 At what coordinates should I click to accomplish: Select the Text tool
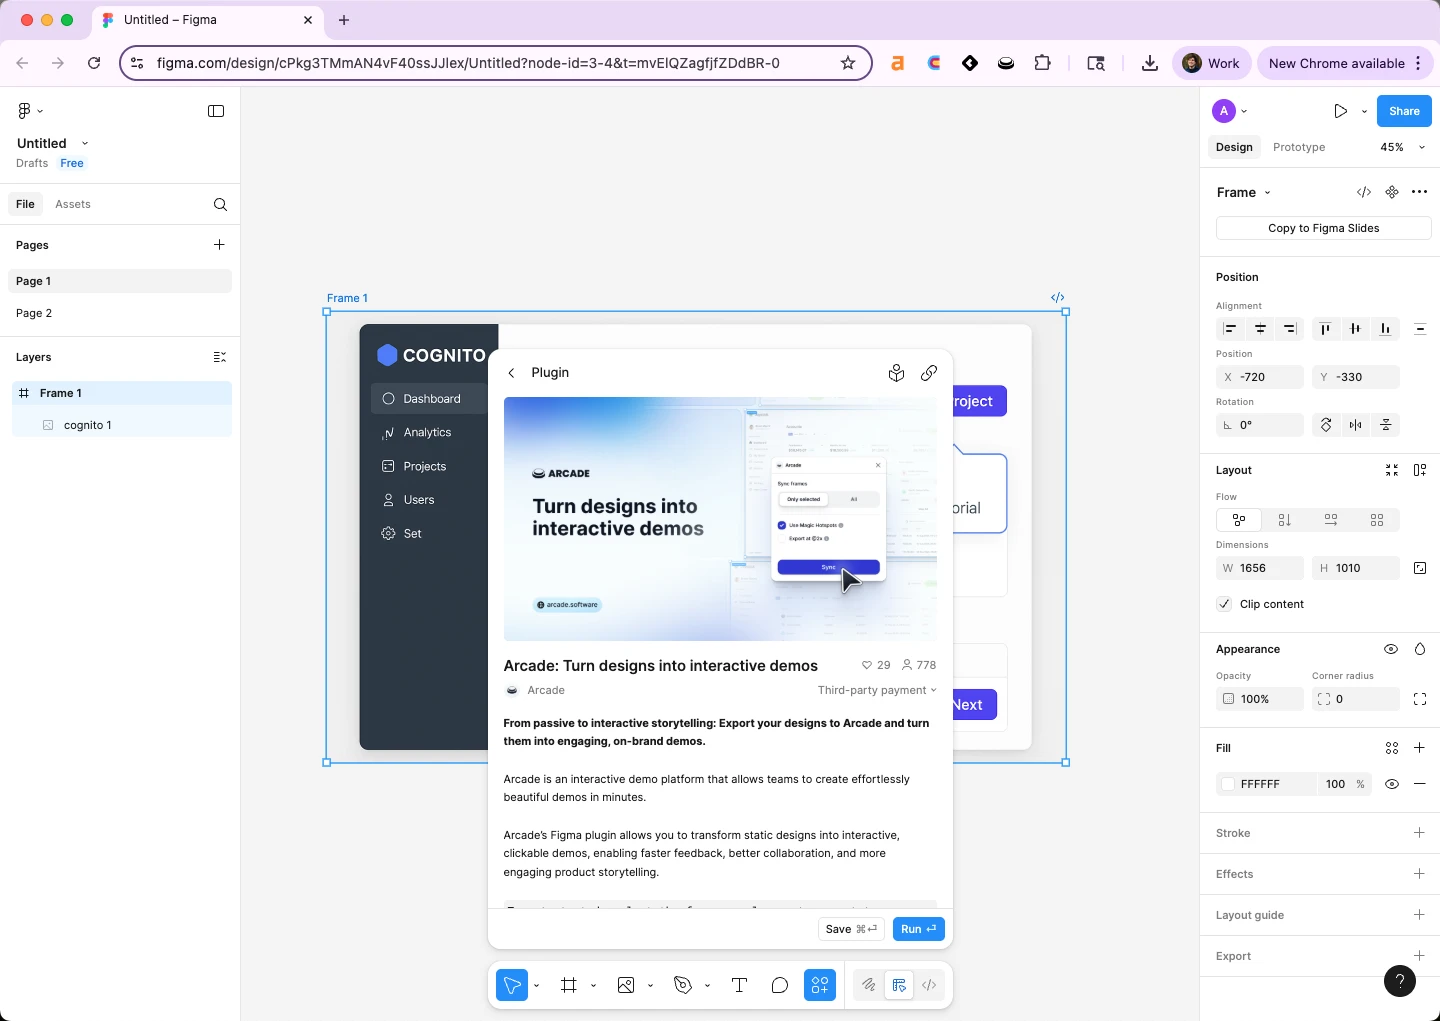coord(740,986)
